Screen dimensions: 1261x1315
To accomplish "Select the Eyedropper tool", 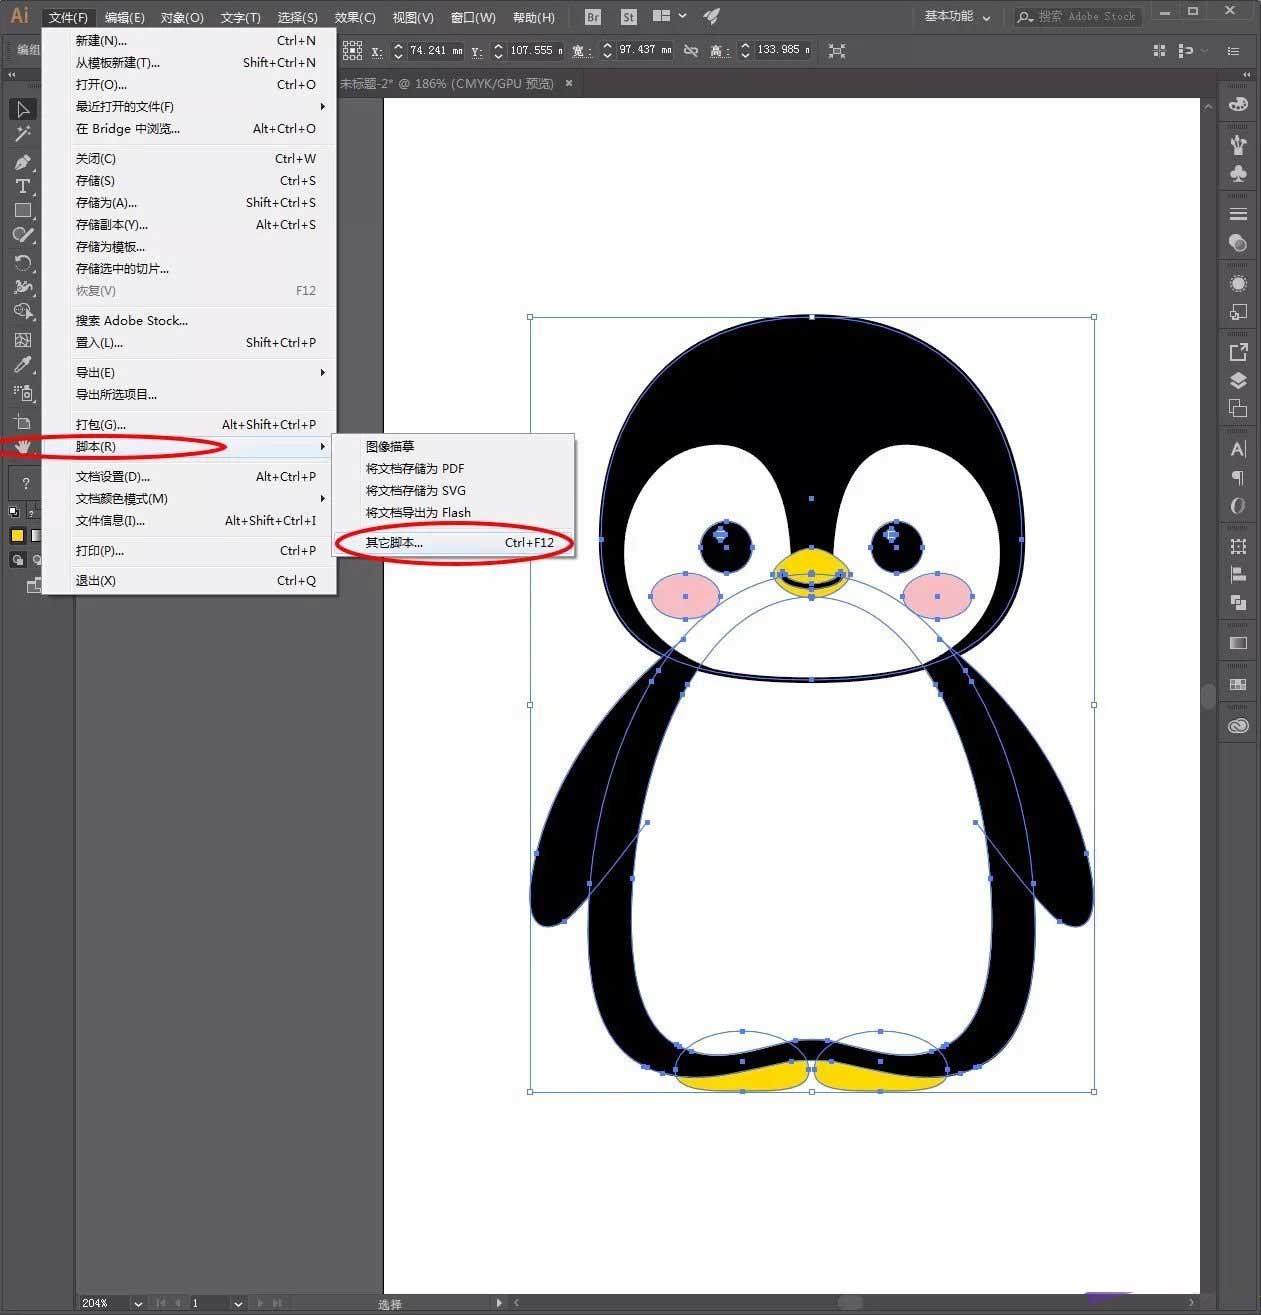I will click(x=23, y=365).
